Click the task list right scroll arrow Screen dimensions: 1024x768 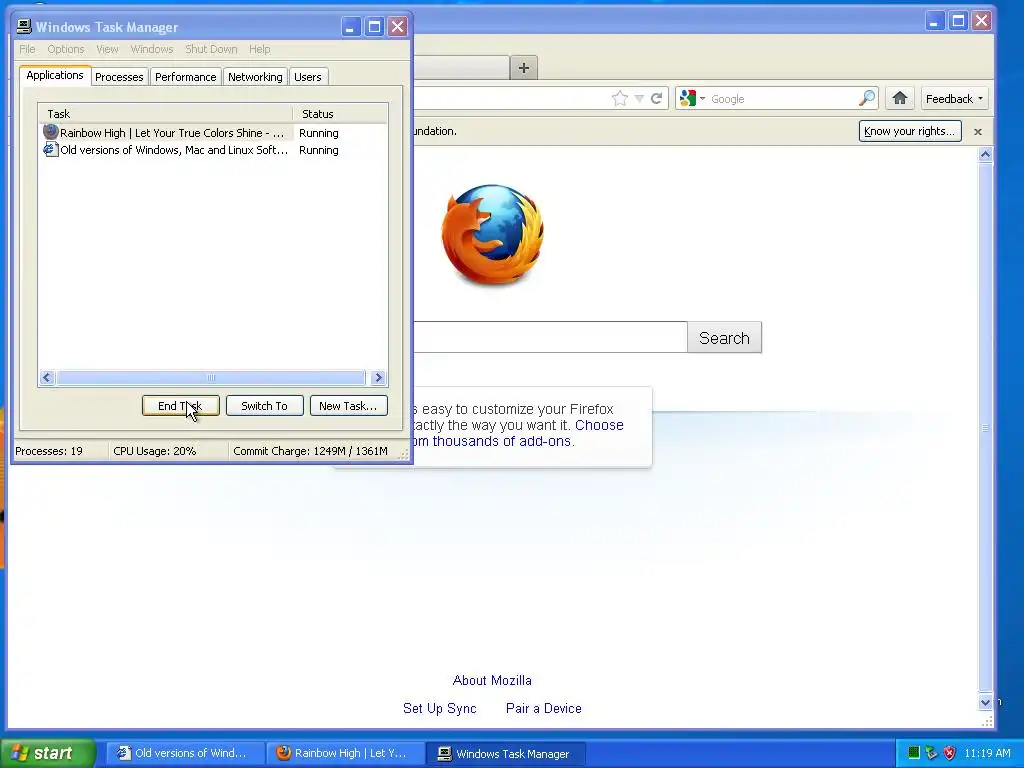click(x=378, y=377)
